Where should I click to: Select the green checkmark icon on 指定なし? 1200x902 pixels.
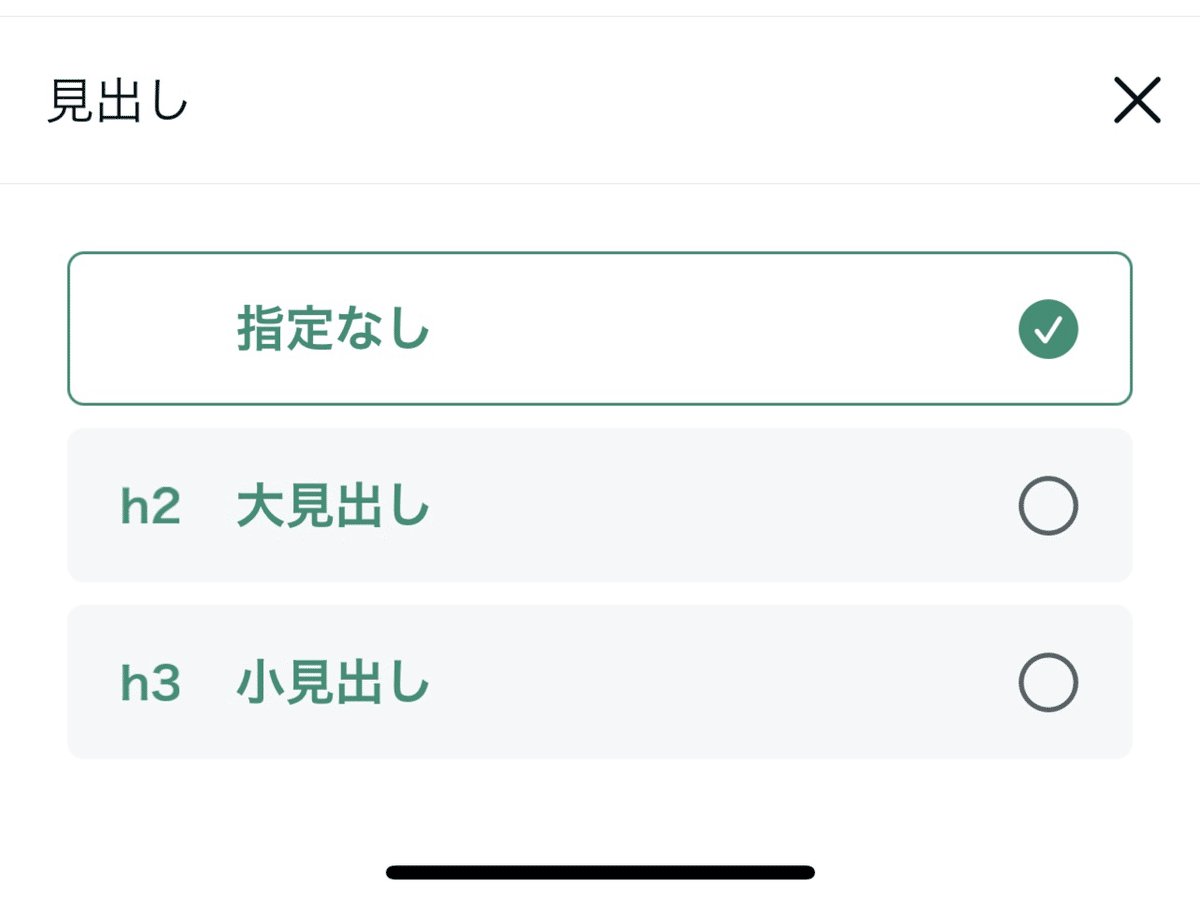click(x=1048, y=329)
